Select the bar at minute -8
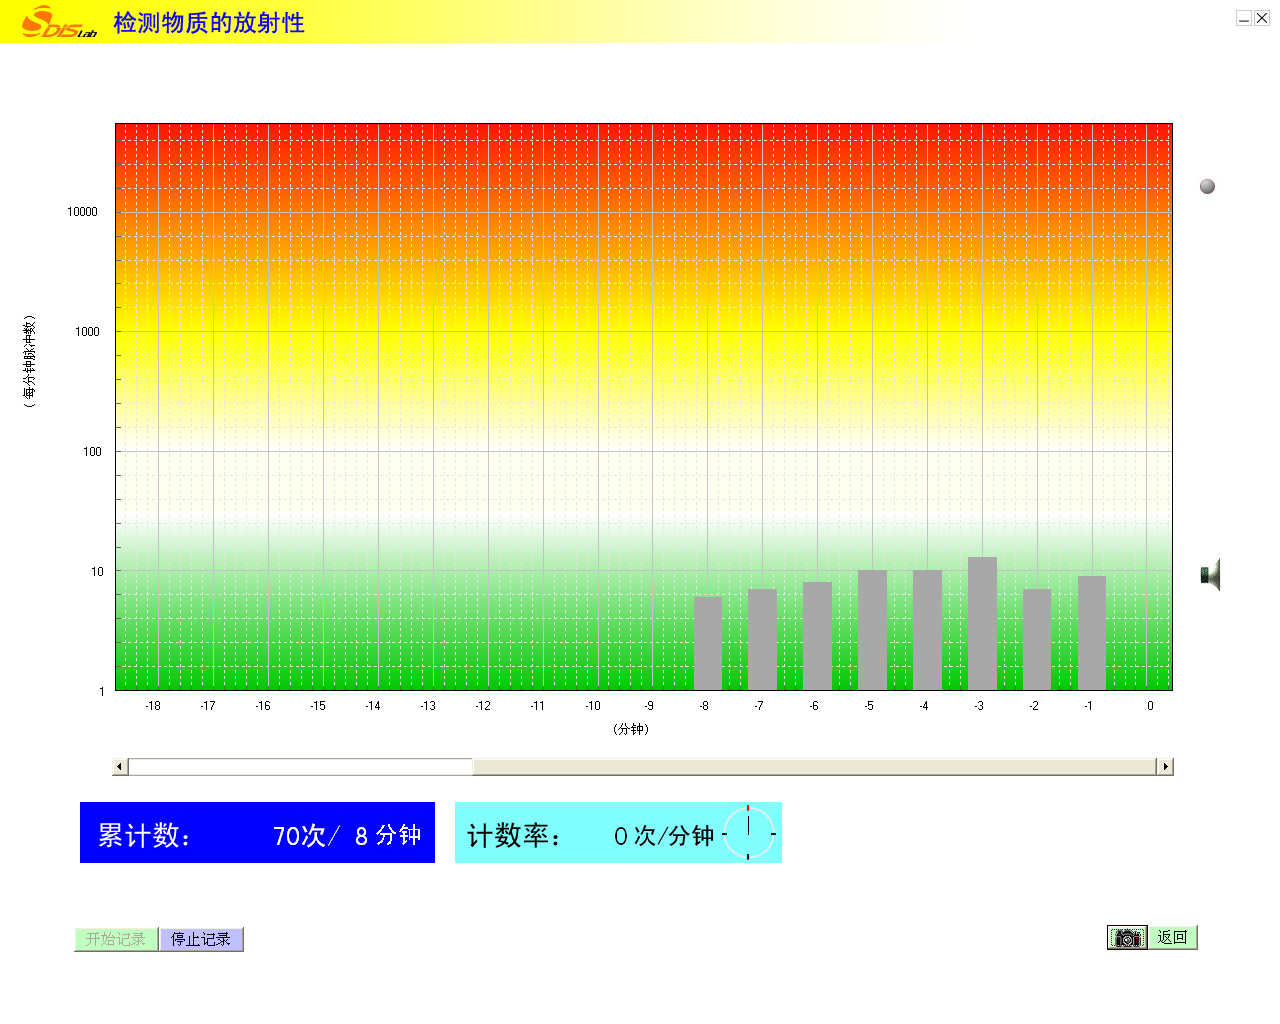 (707, 643)
